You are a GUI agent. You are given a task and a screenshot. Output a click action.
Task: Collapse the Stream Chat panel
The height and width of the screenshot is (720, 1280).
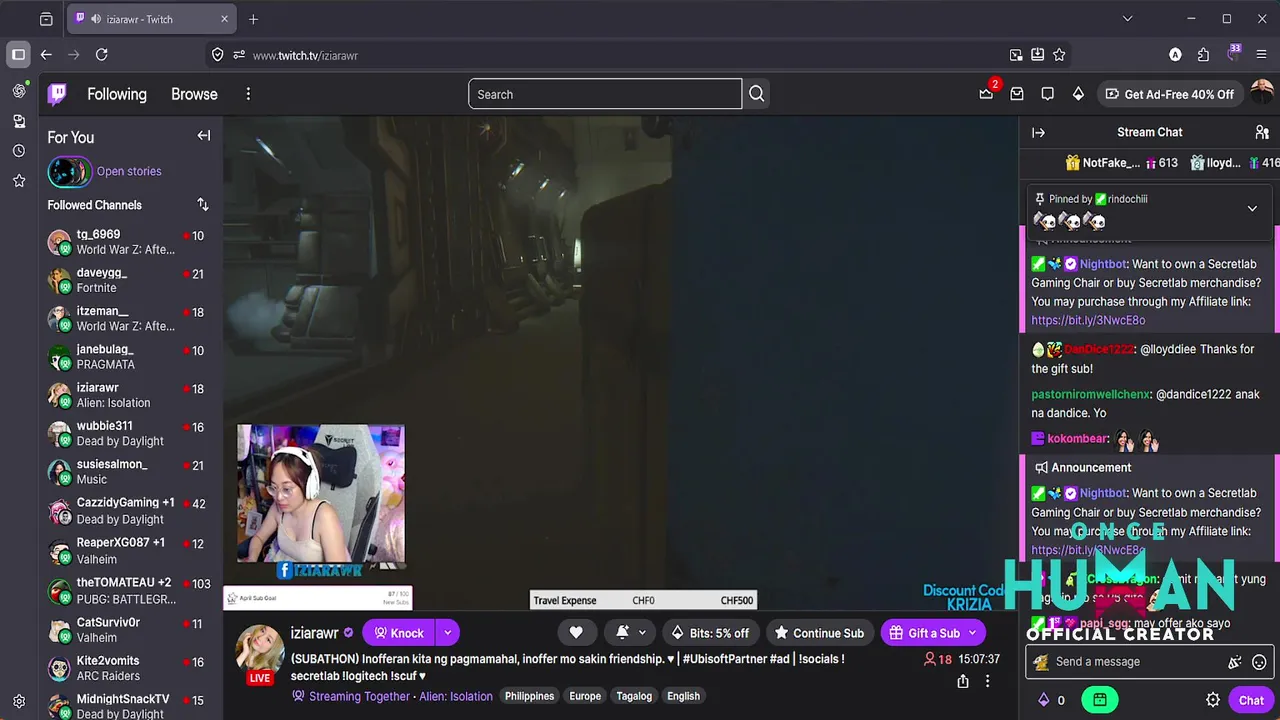[x=1039, y=132]
